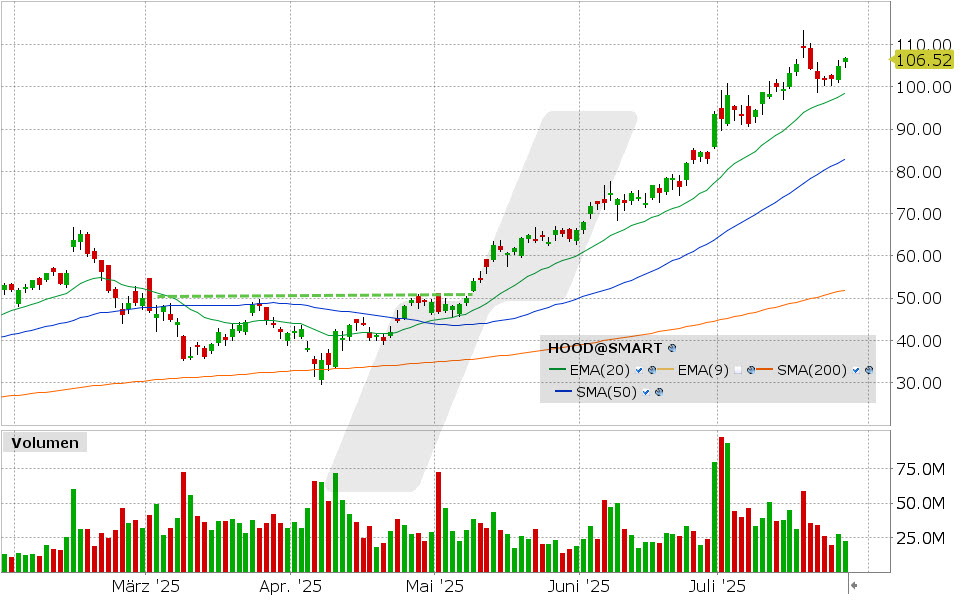Click the EMA(20) legend label

point(599,370)
